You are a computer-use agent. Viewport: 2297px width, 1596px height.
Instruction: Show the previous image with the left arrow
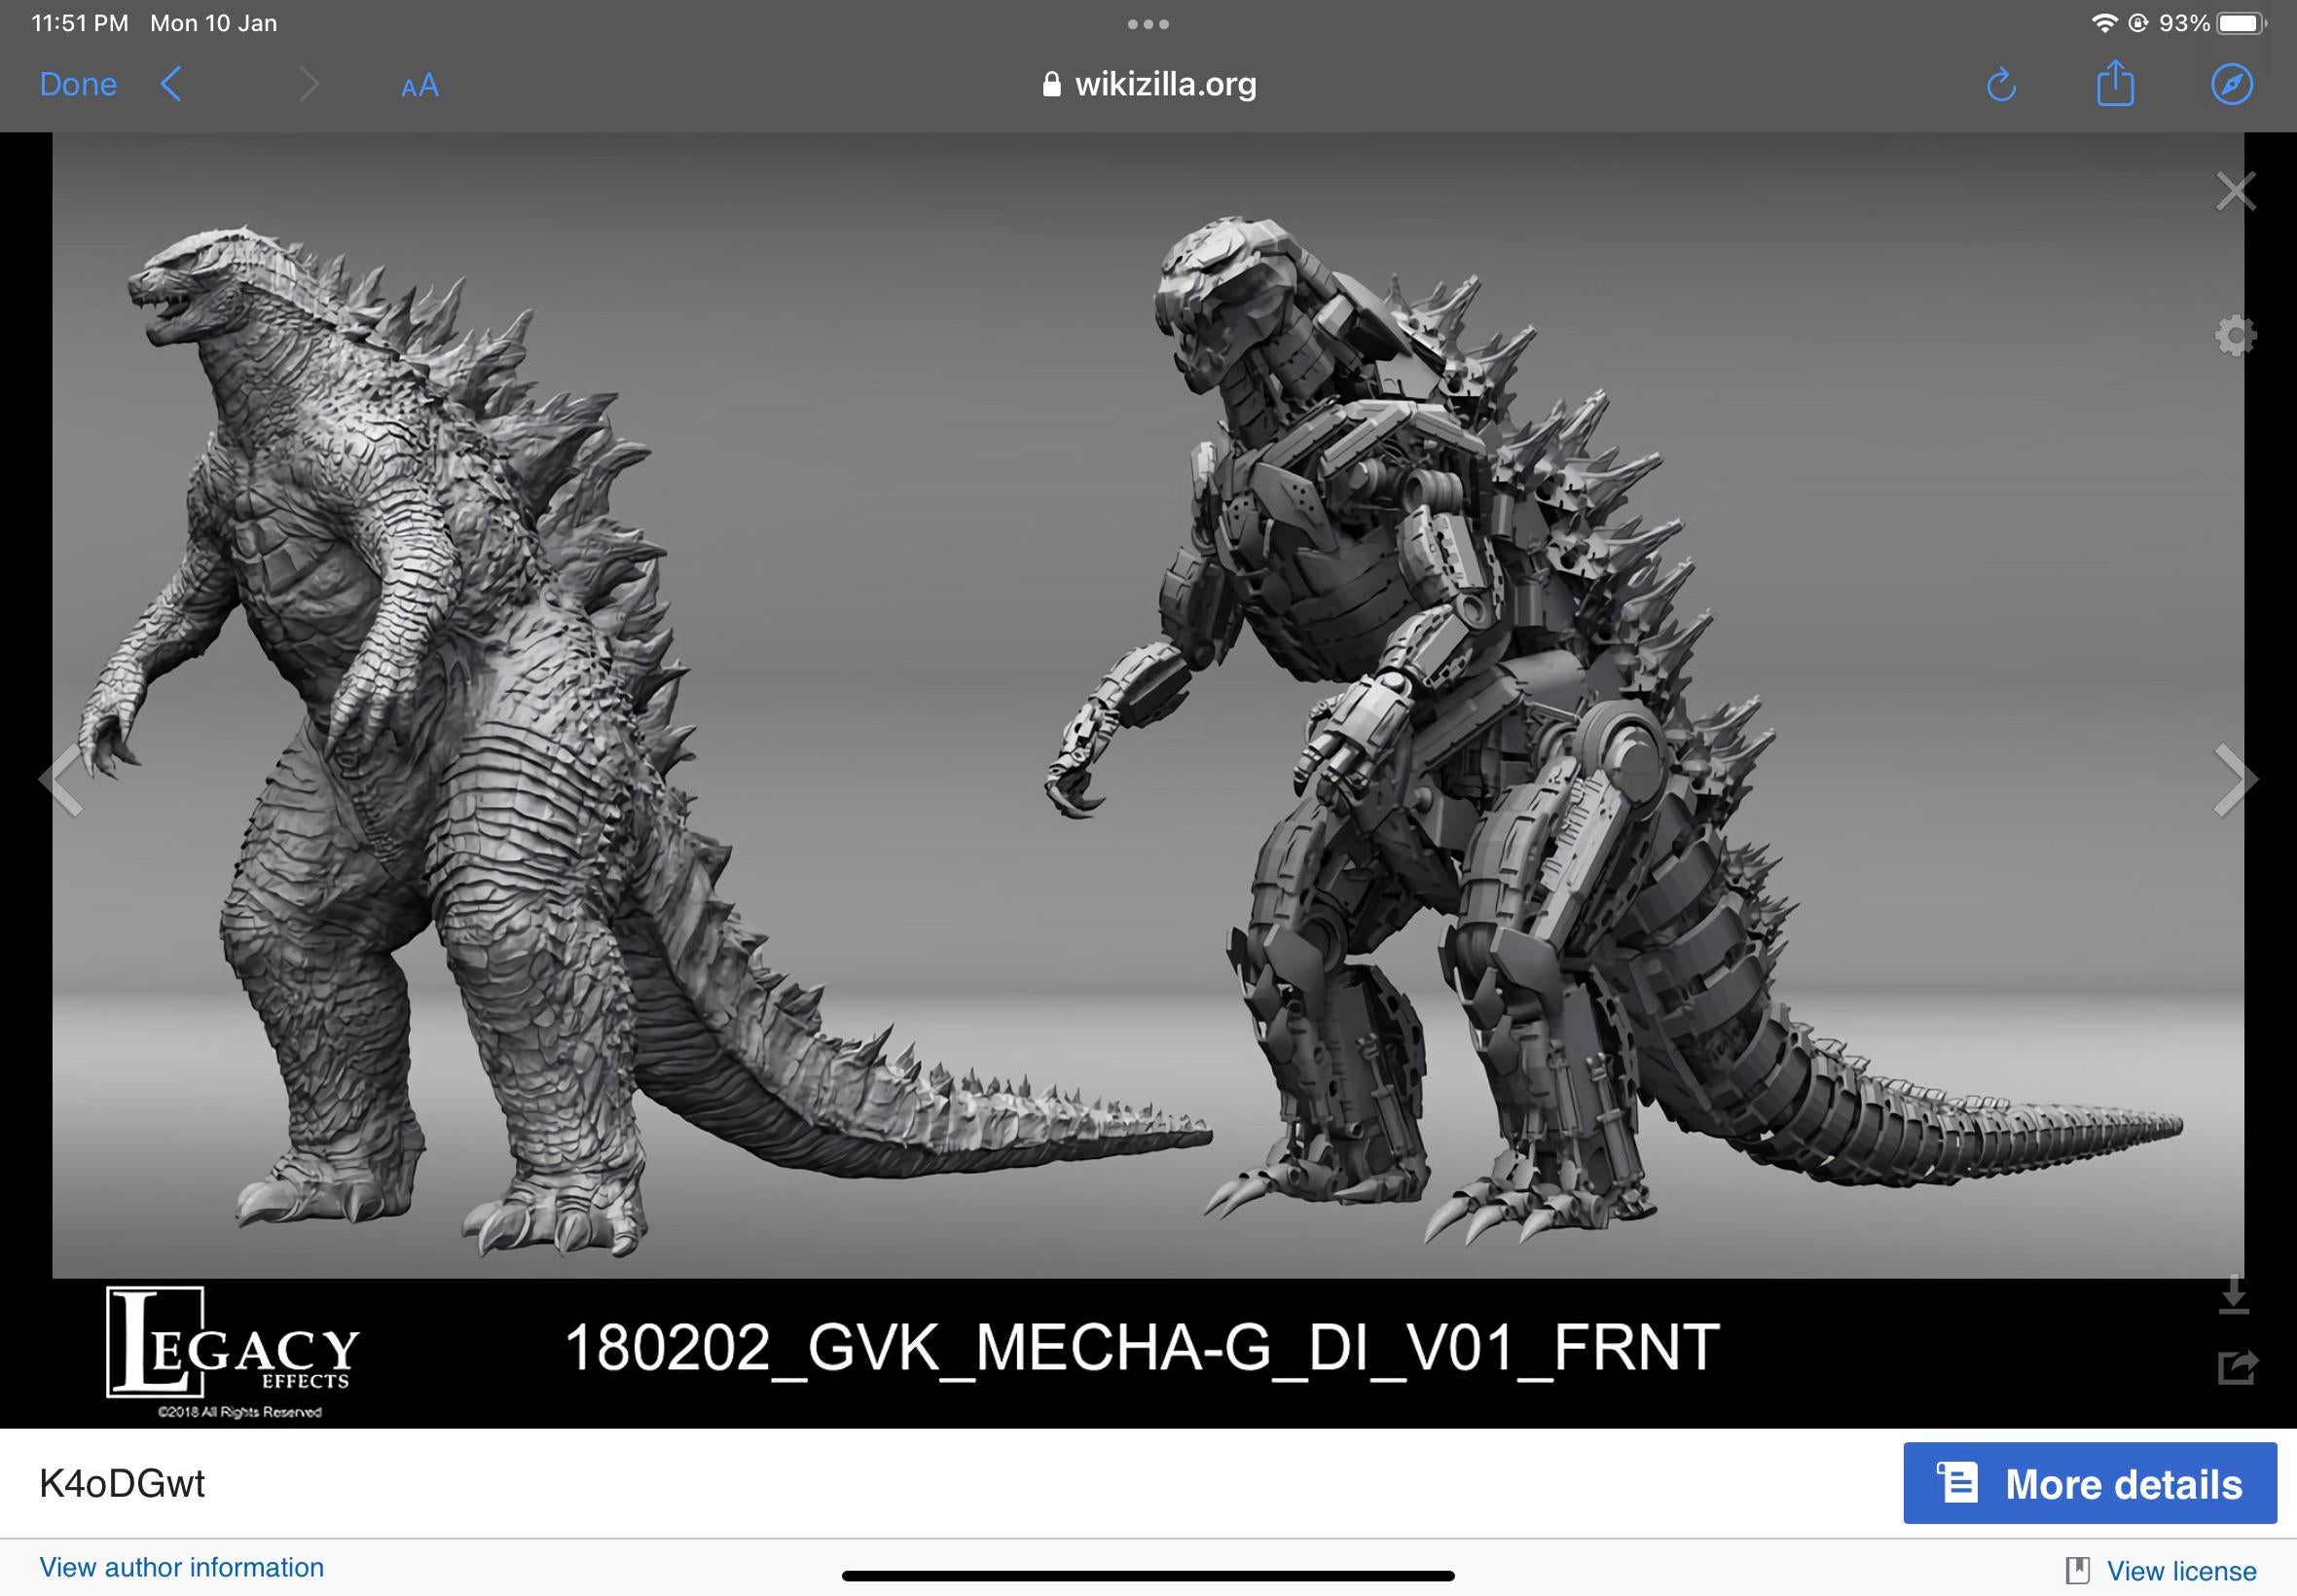click(62, 780)
